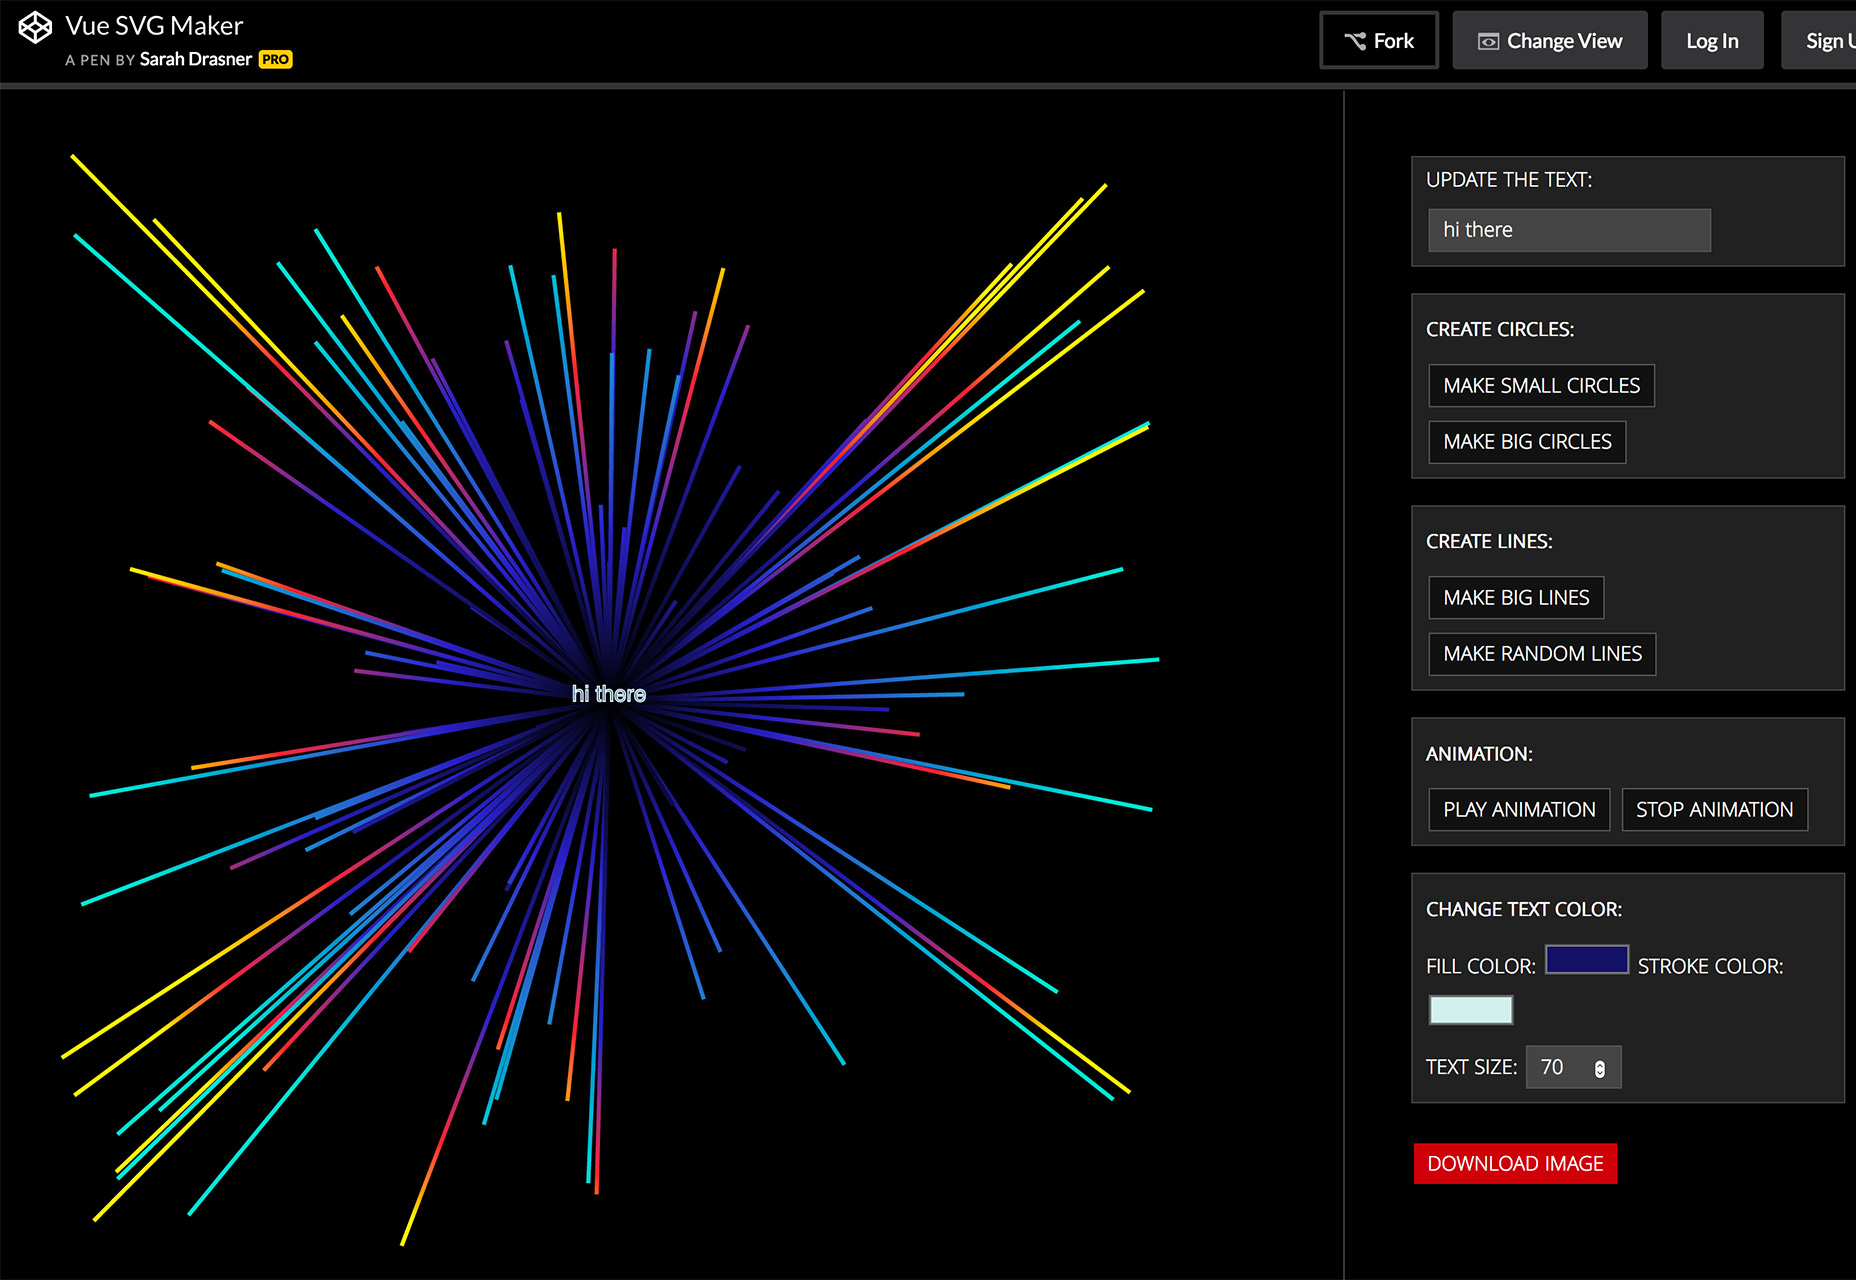
Task: Open Sarah Drasner's profile link
Action: coord(195,60)
